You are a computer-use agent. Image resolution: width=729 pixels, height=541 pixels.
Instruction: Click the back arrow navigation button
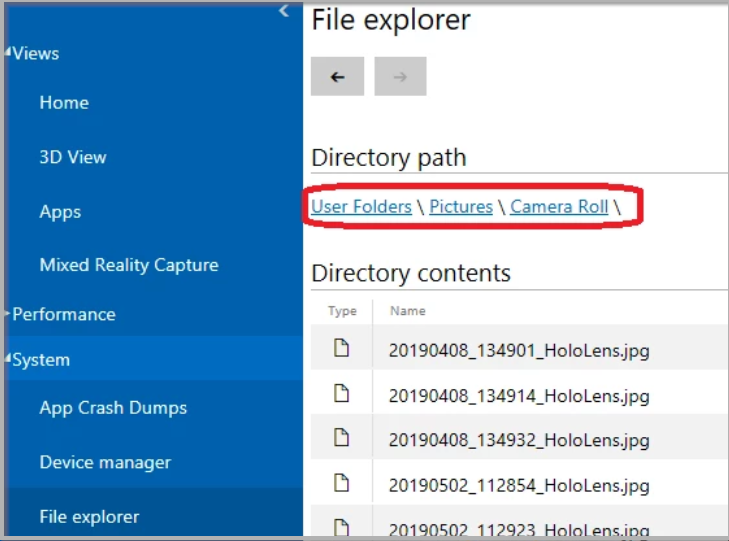[337, 77]
